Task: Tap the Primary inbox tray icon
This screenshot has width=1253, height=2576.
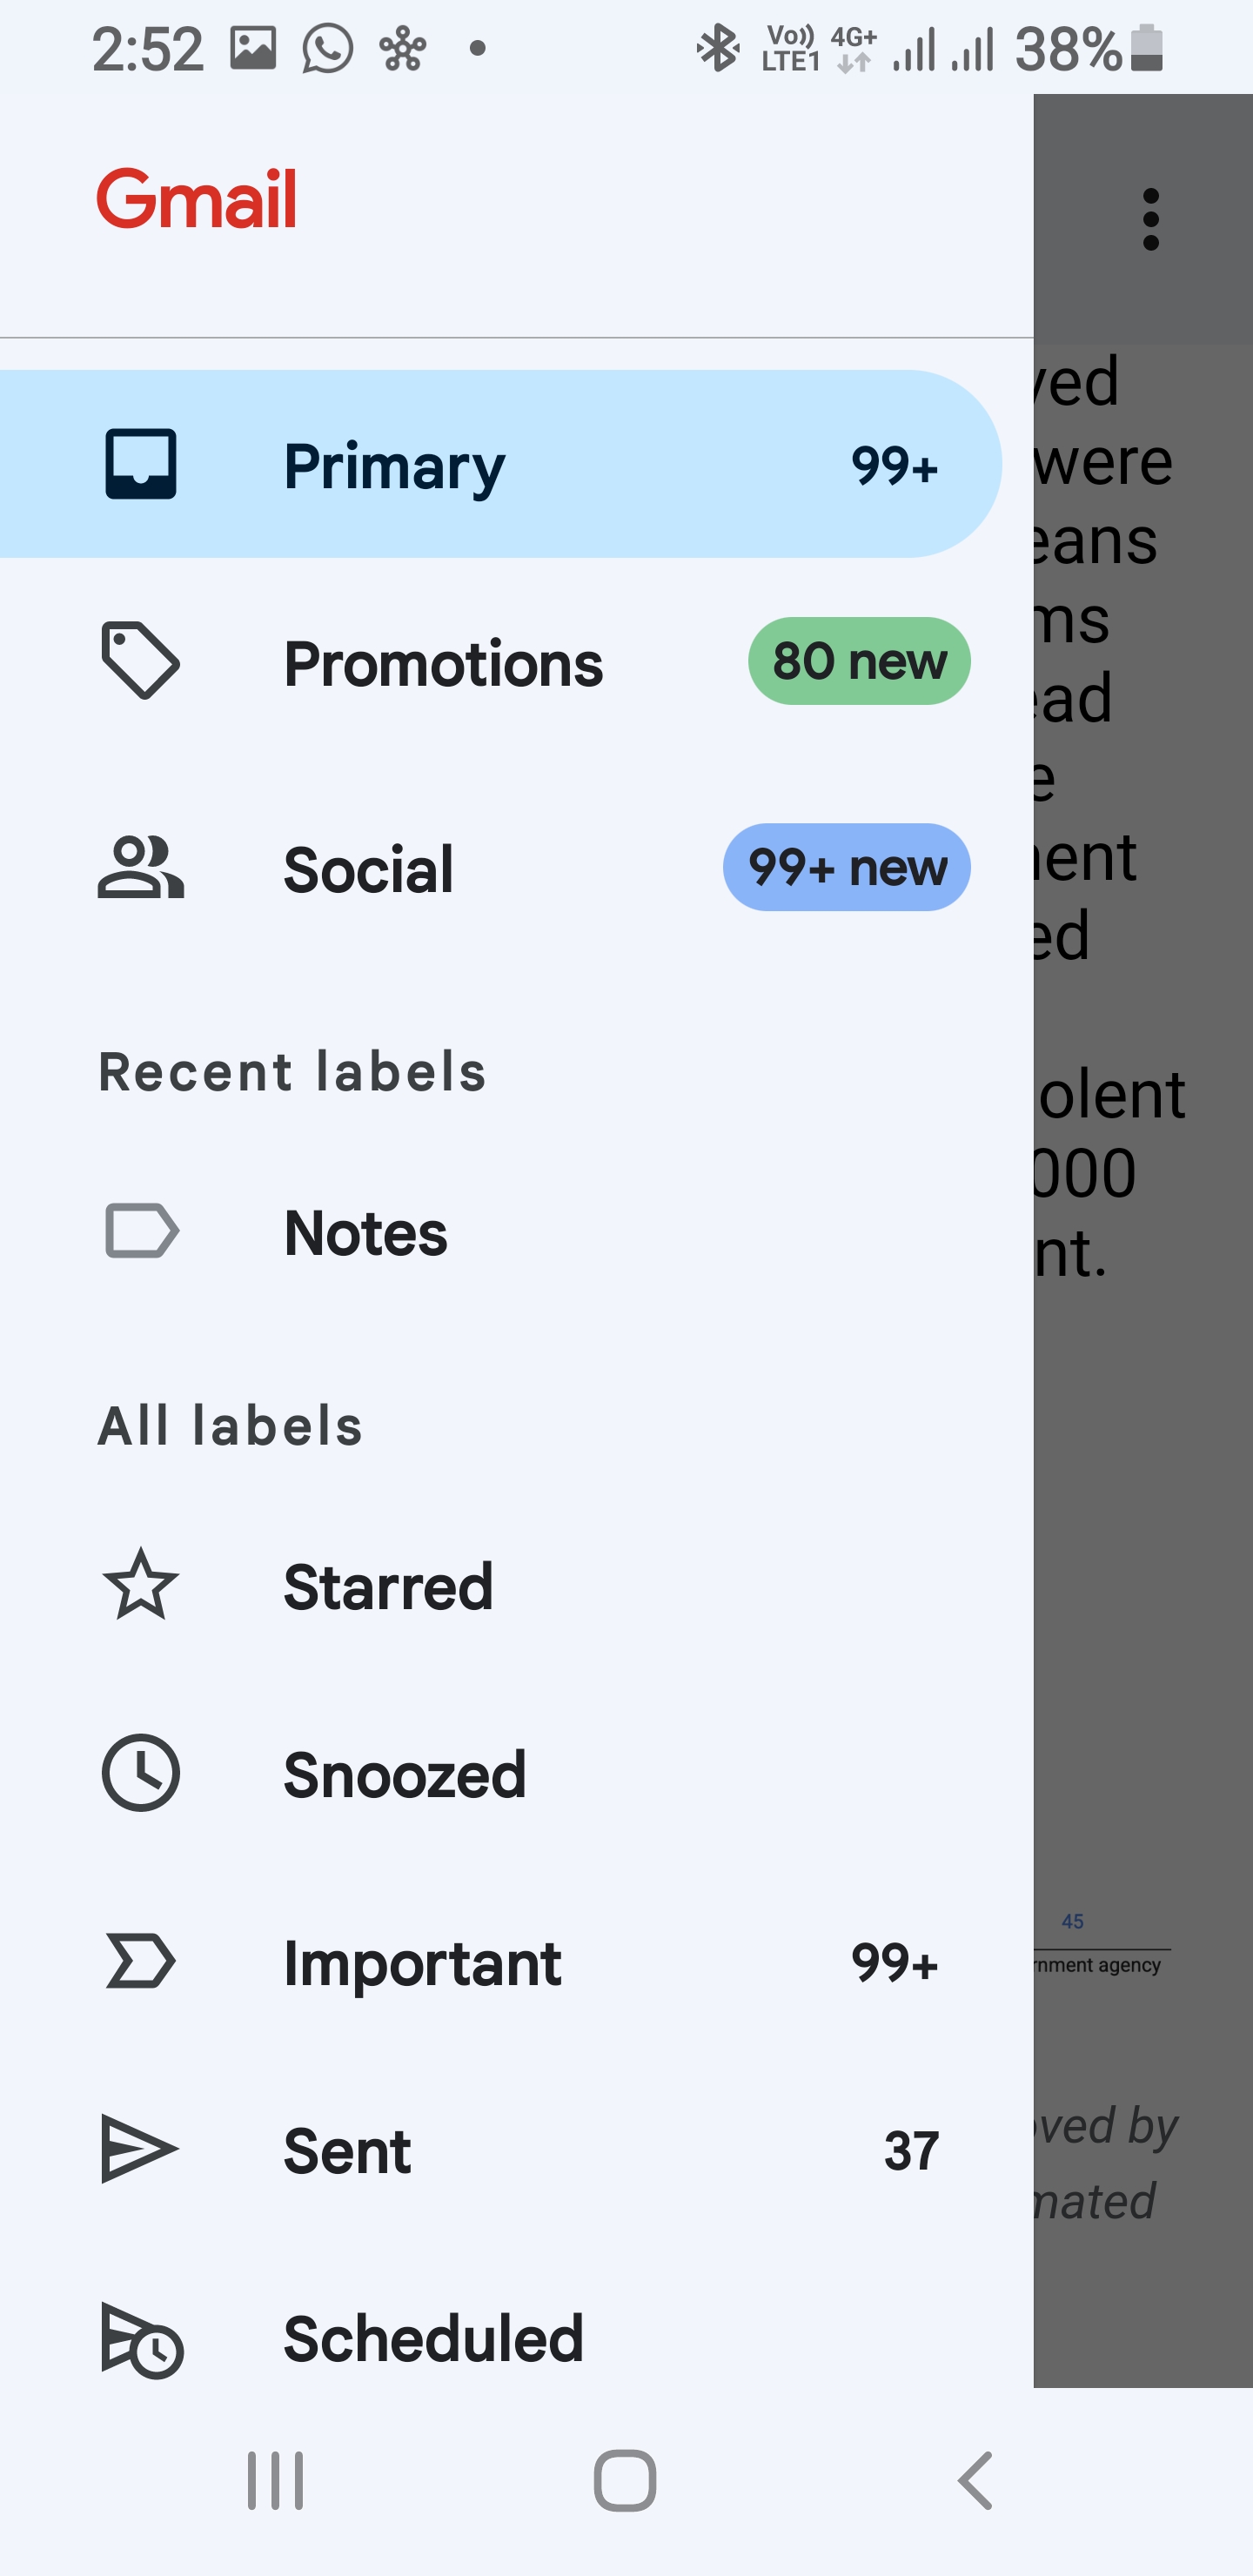Action: (141, 464)
